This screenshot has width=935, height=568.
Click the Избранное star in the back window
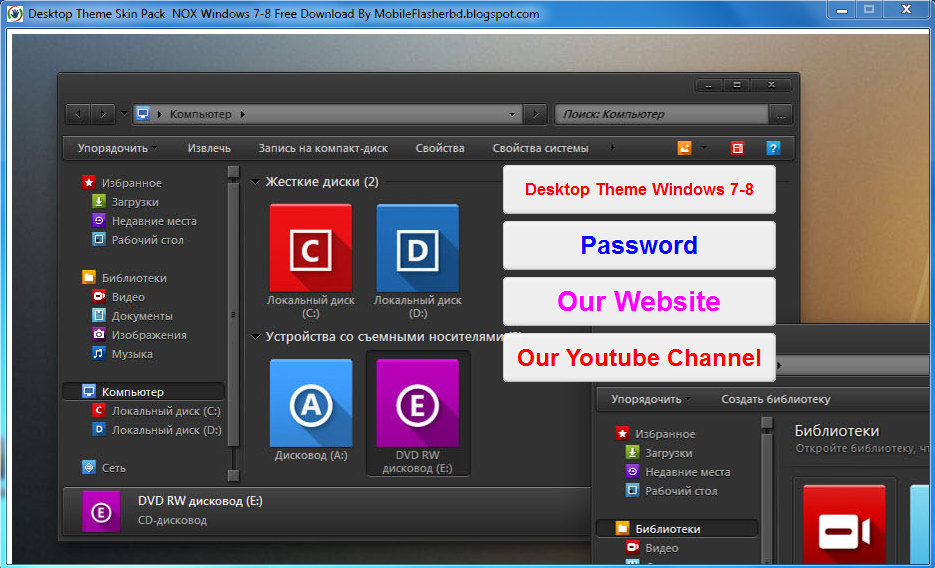pyautogui.click(x=623, y=433)
